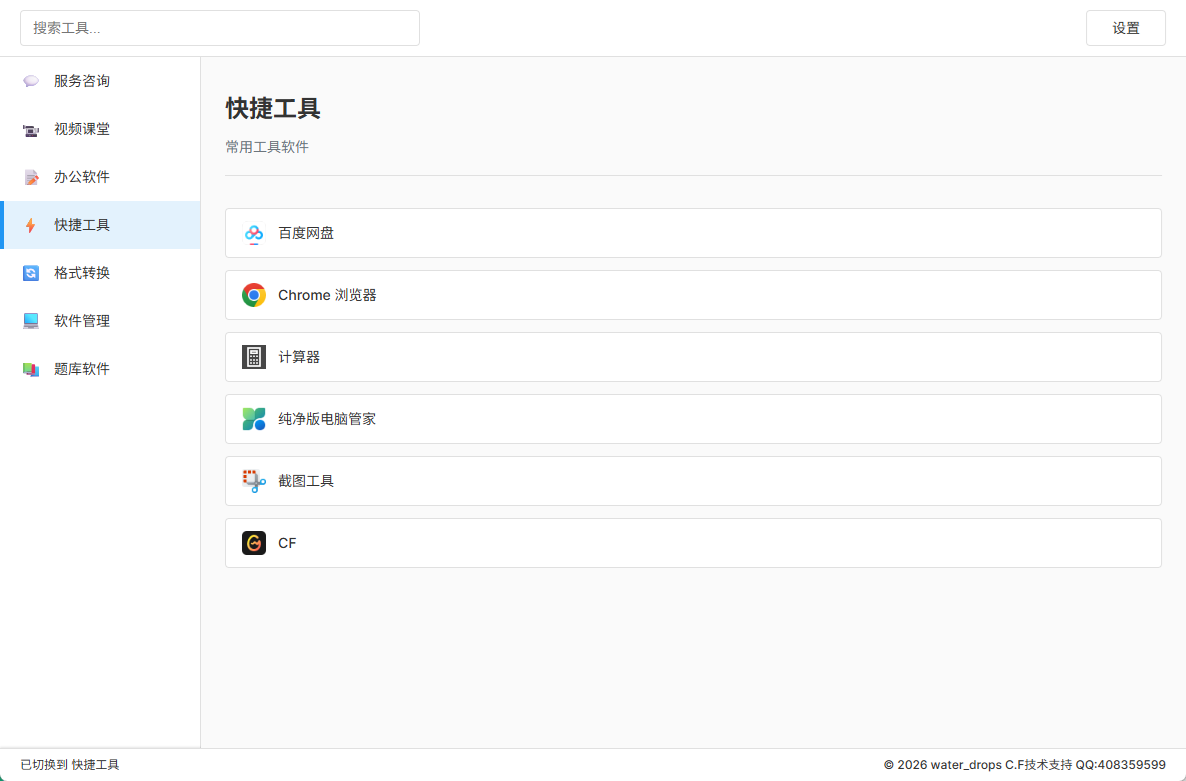The image size is (1186, 781).
Task: Select the 截图工具 scissors screenshot icon
Action: [x=254, y=481]
